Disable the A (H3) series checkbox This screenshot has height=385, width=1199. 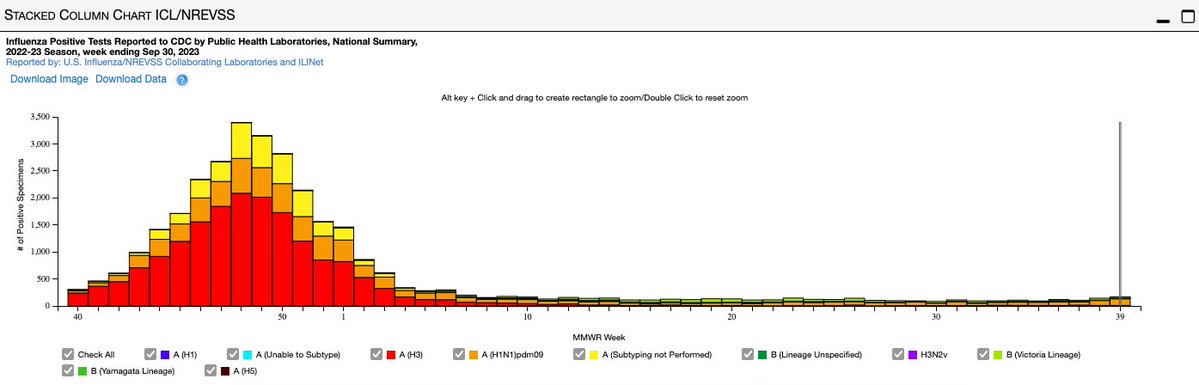coord(377,354)
